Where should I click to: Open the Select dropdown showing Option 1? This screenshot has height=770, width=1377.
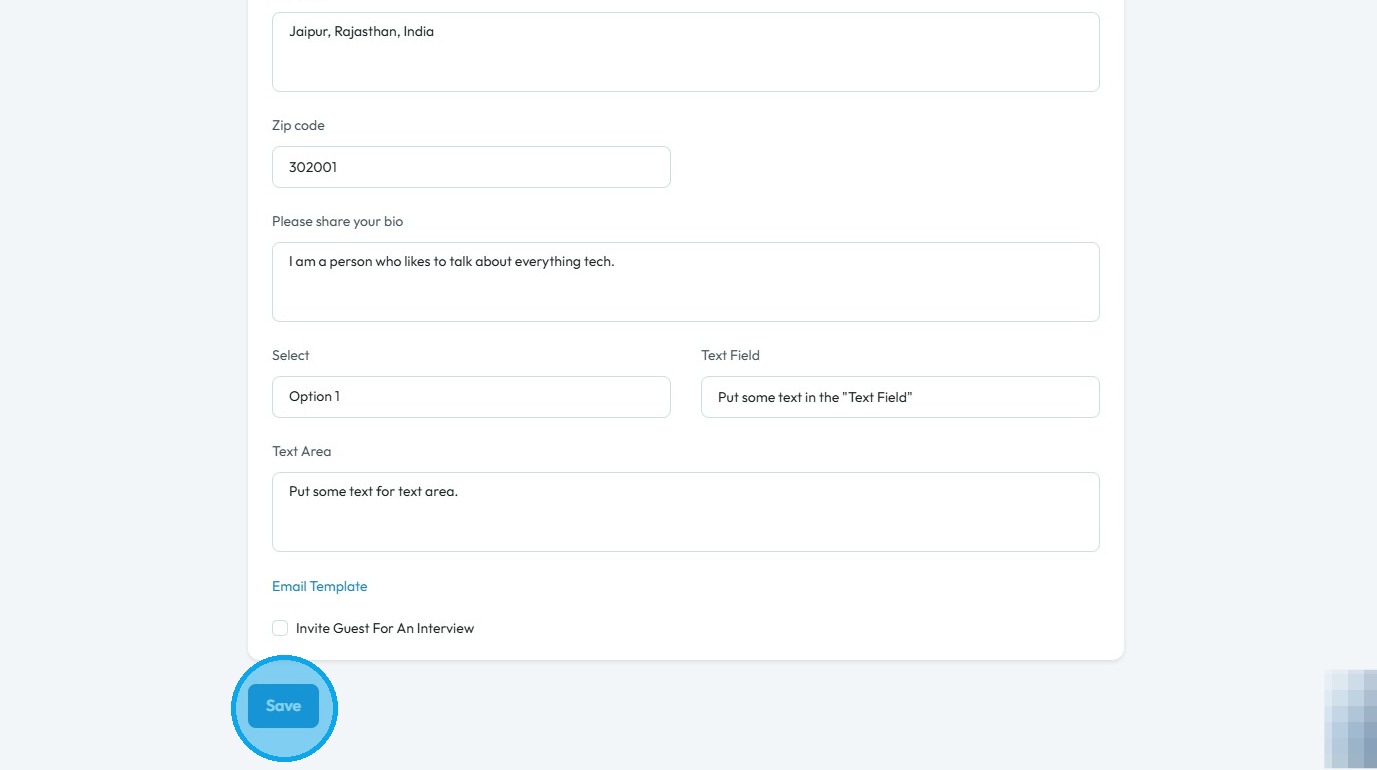click(x=471, y=397)
